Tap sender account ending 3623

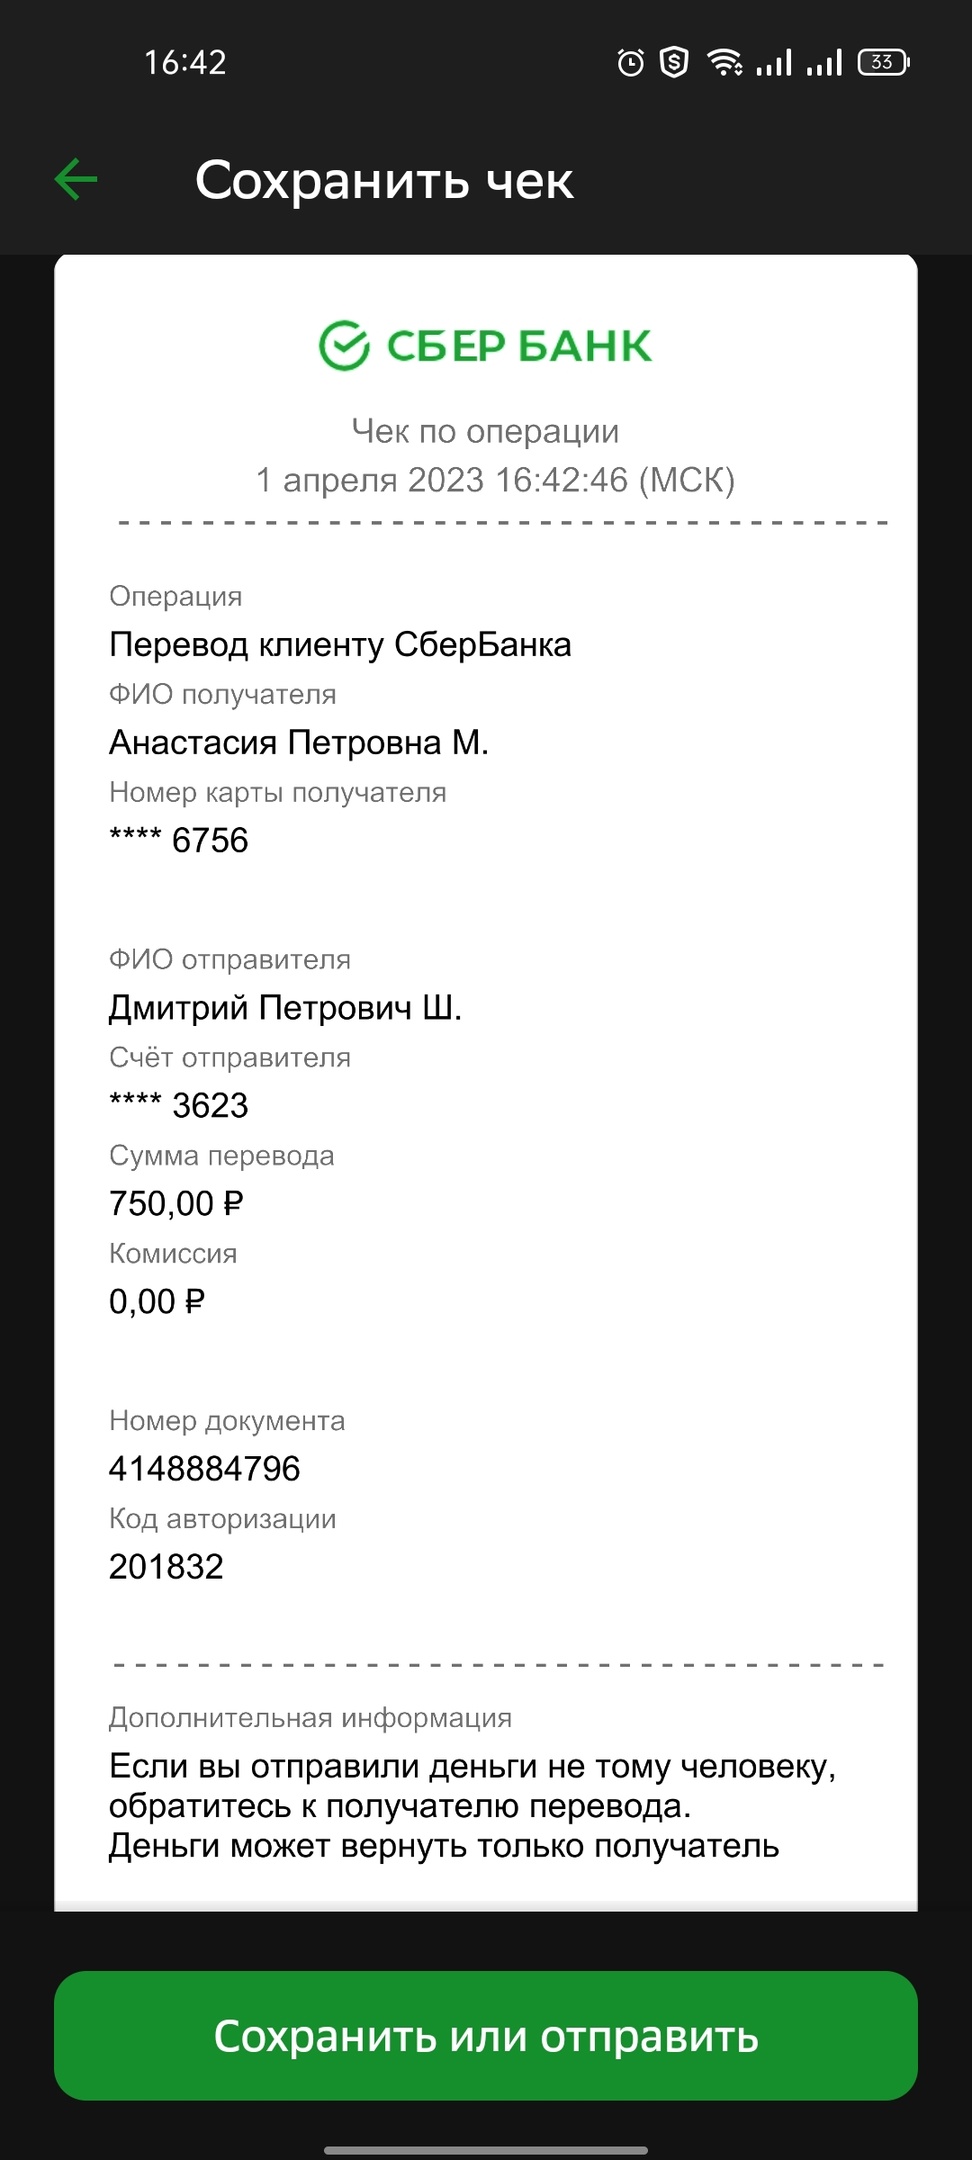[179, 1105]
